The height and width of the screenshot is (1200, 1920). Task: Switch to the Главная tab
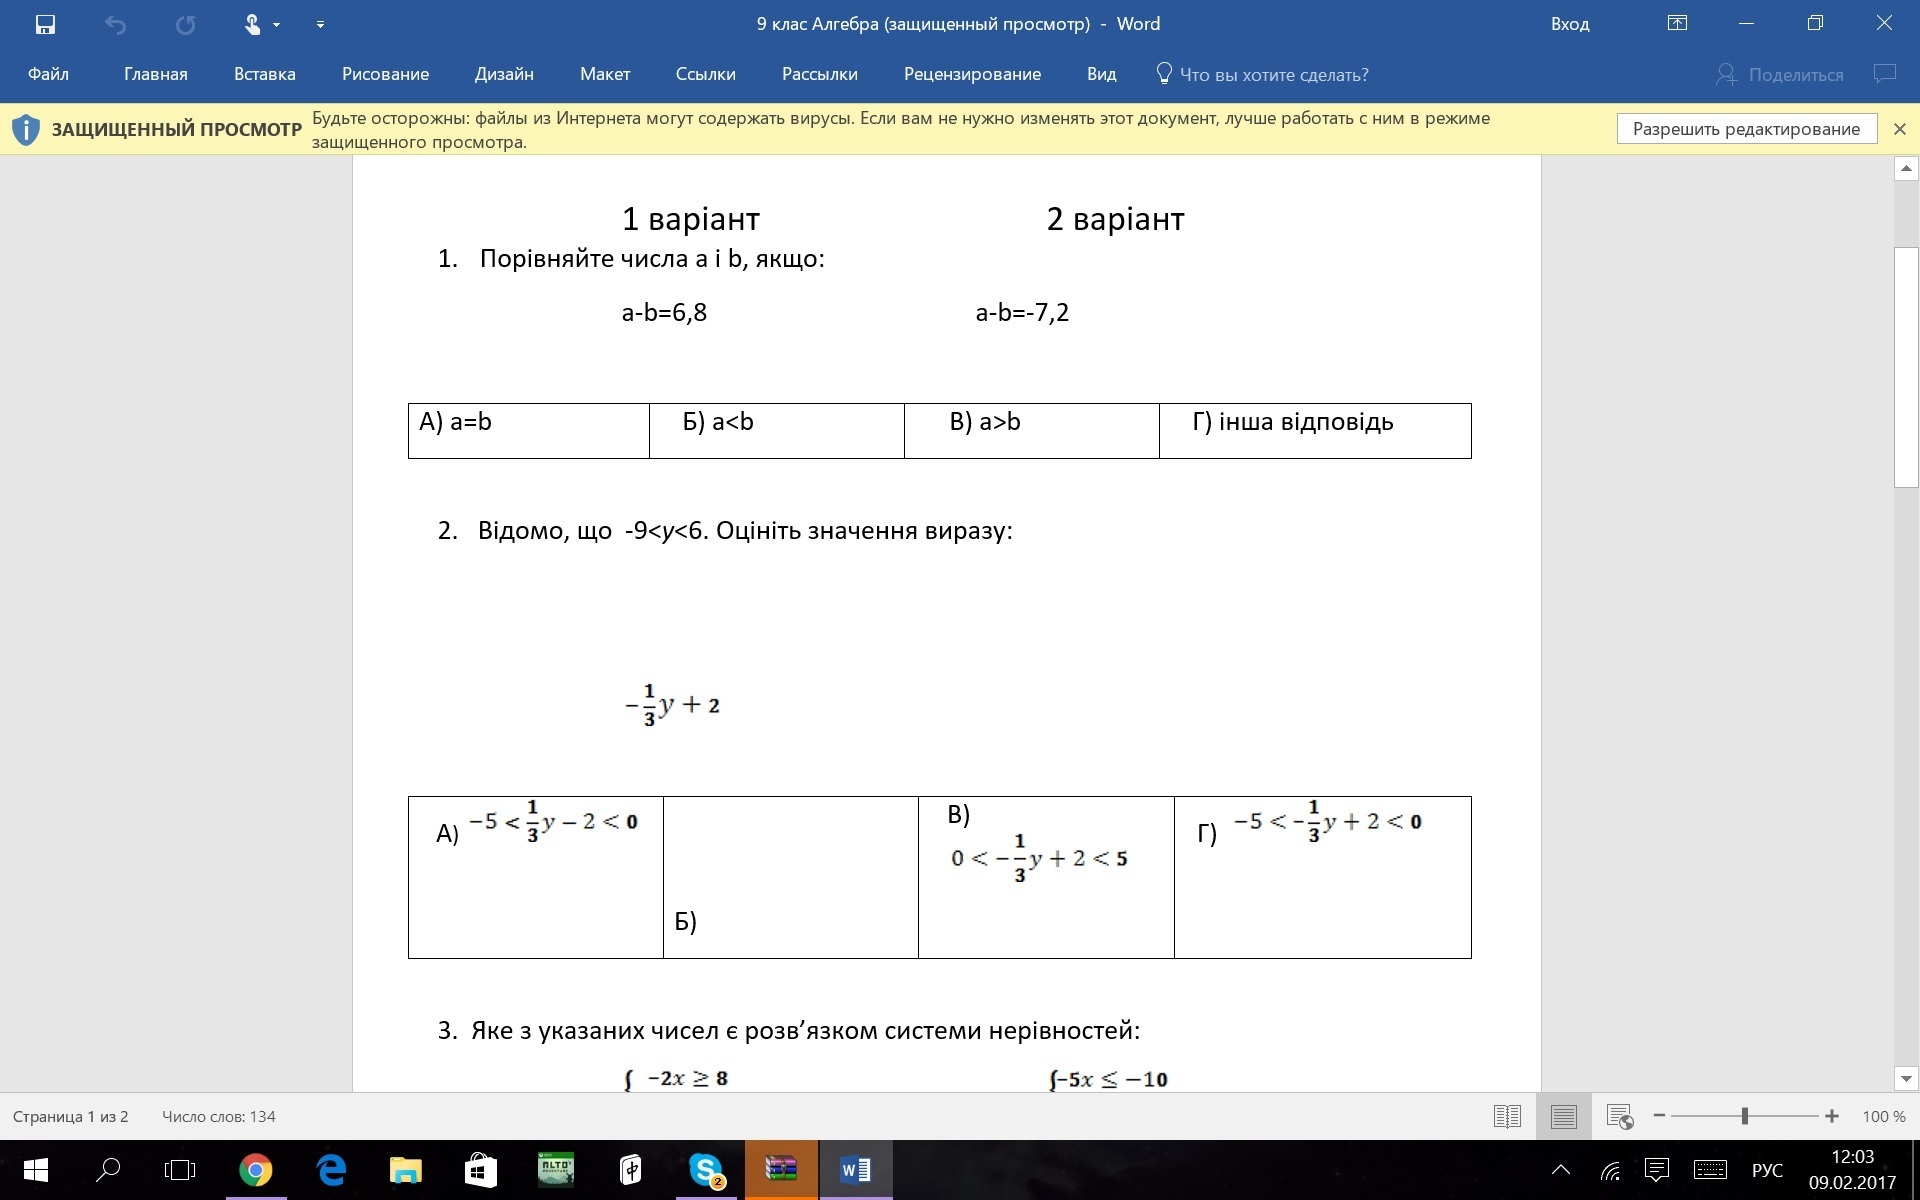156,74
